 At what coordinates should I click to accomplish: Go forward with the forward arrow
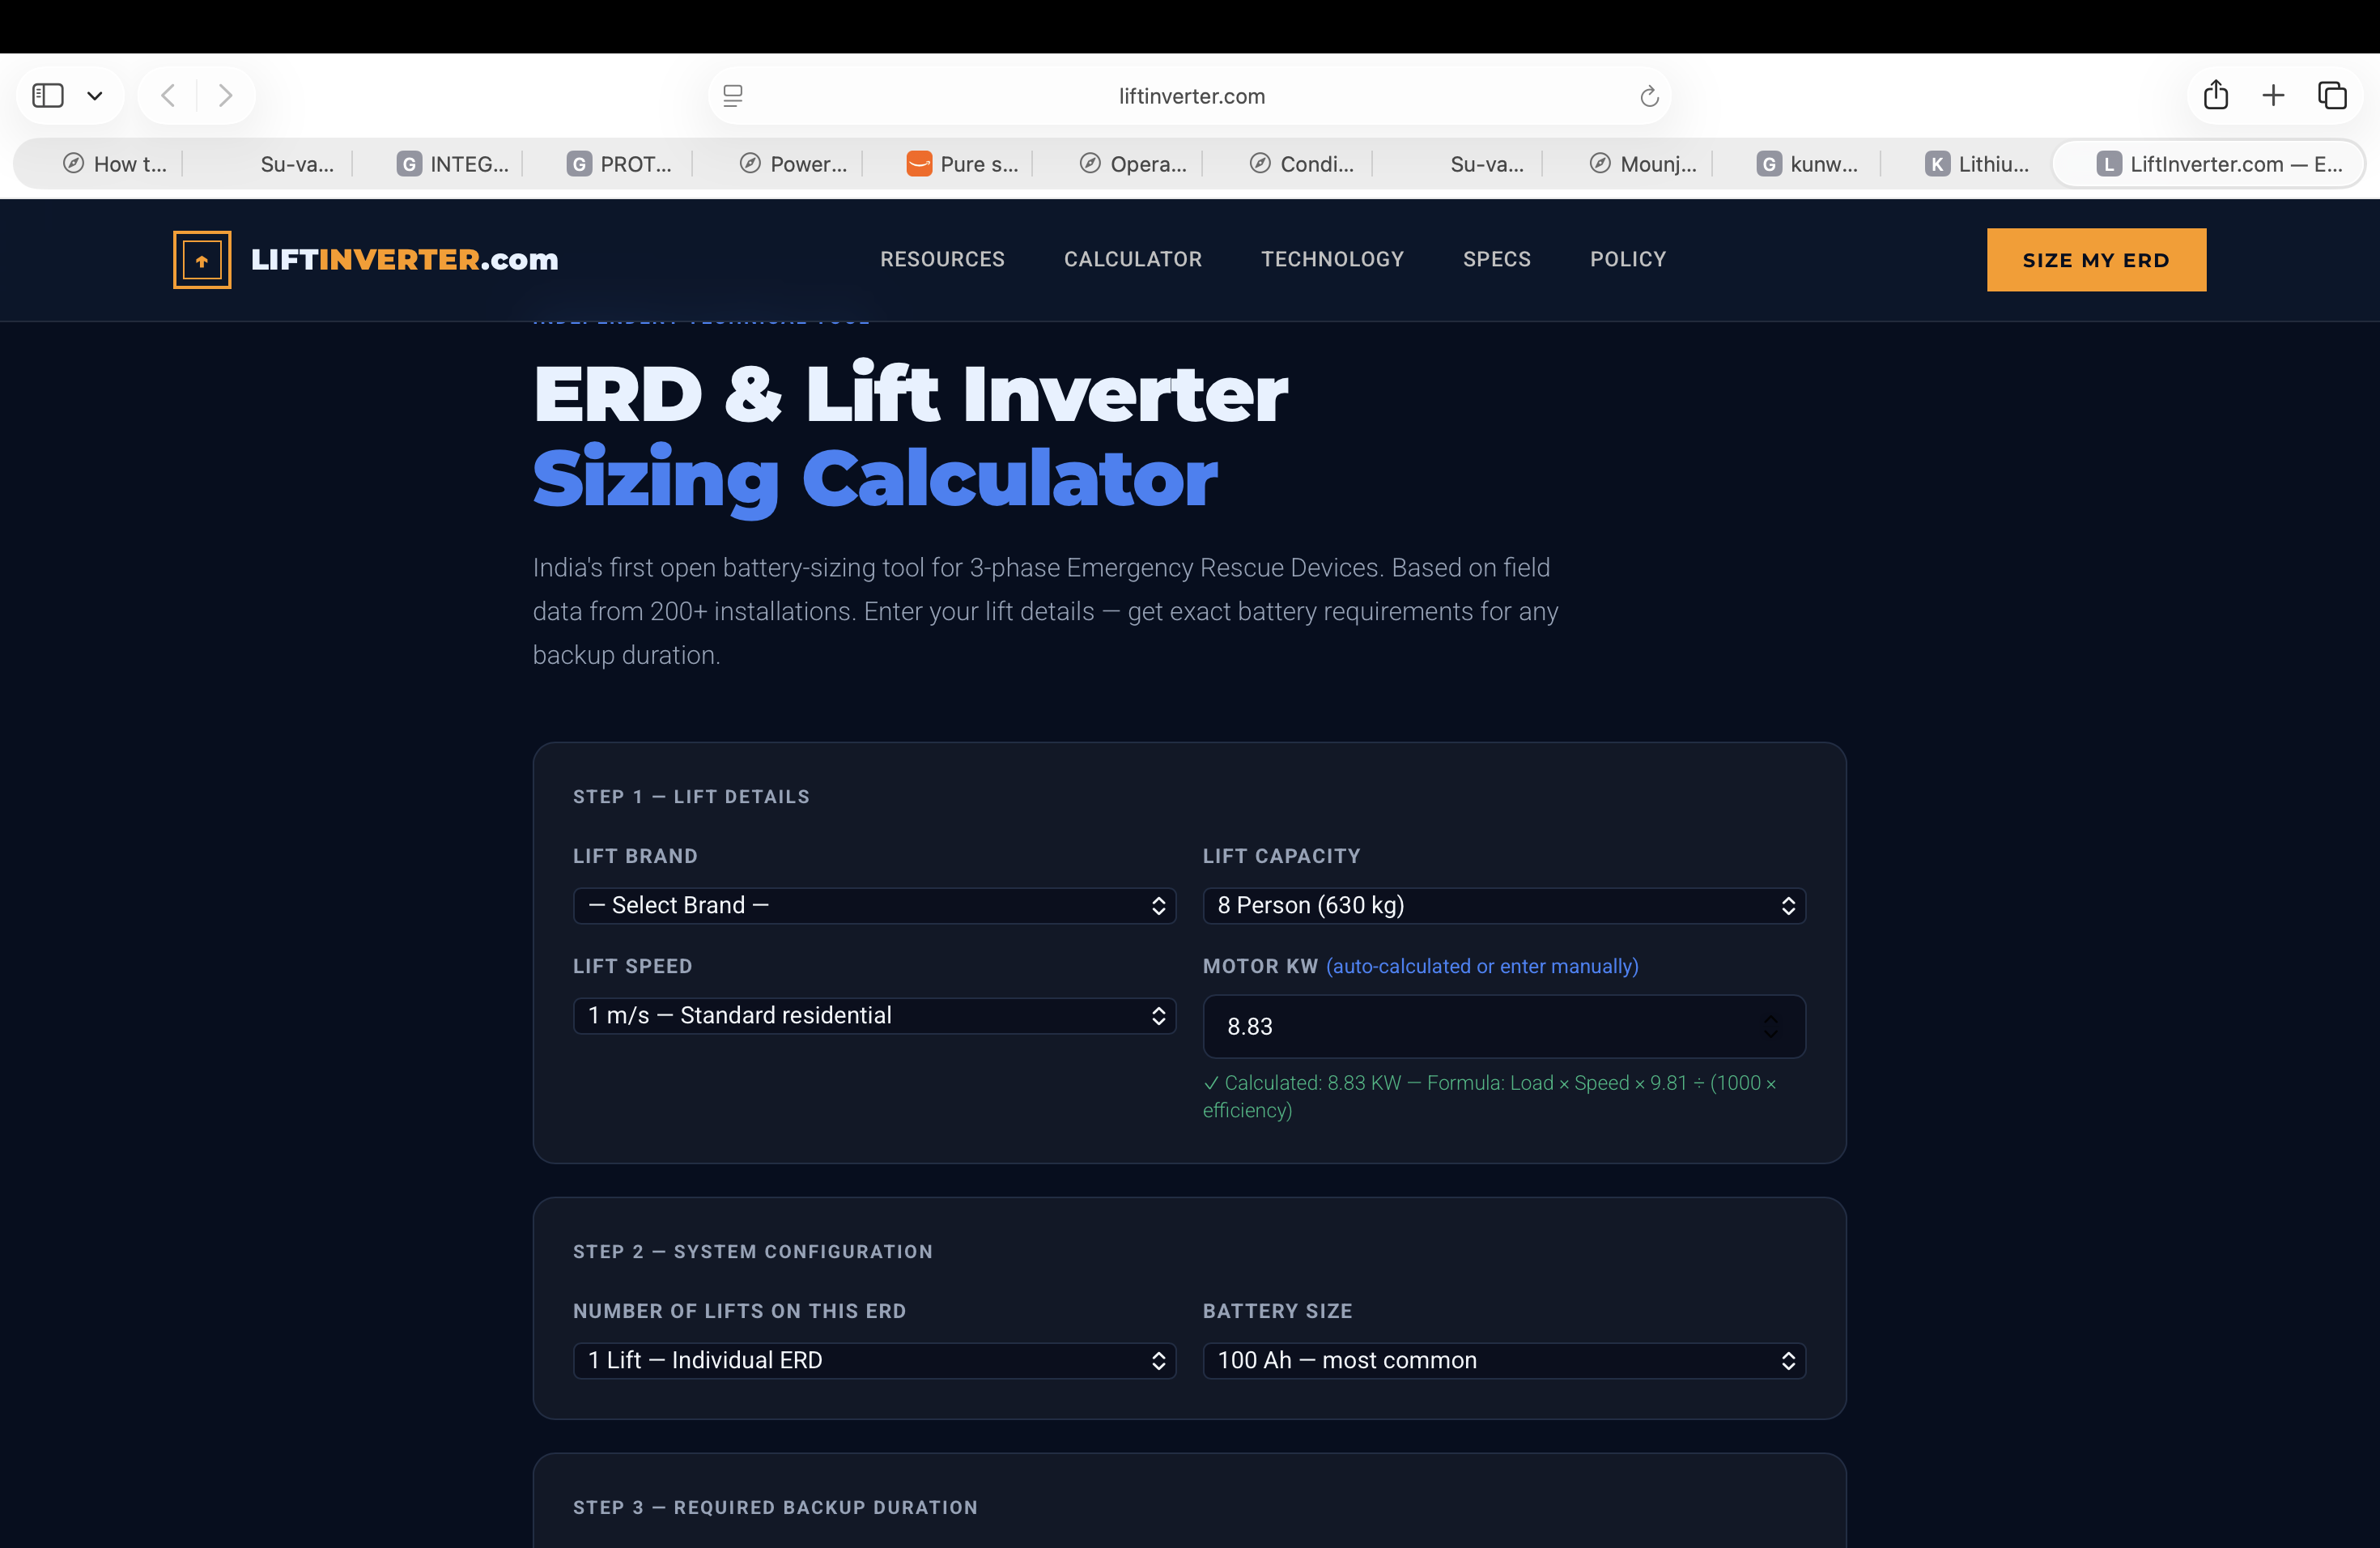coord(225,96)
